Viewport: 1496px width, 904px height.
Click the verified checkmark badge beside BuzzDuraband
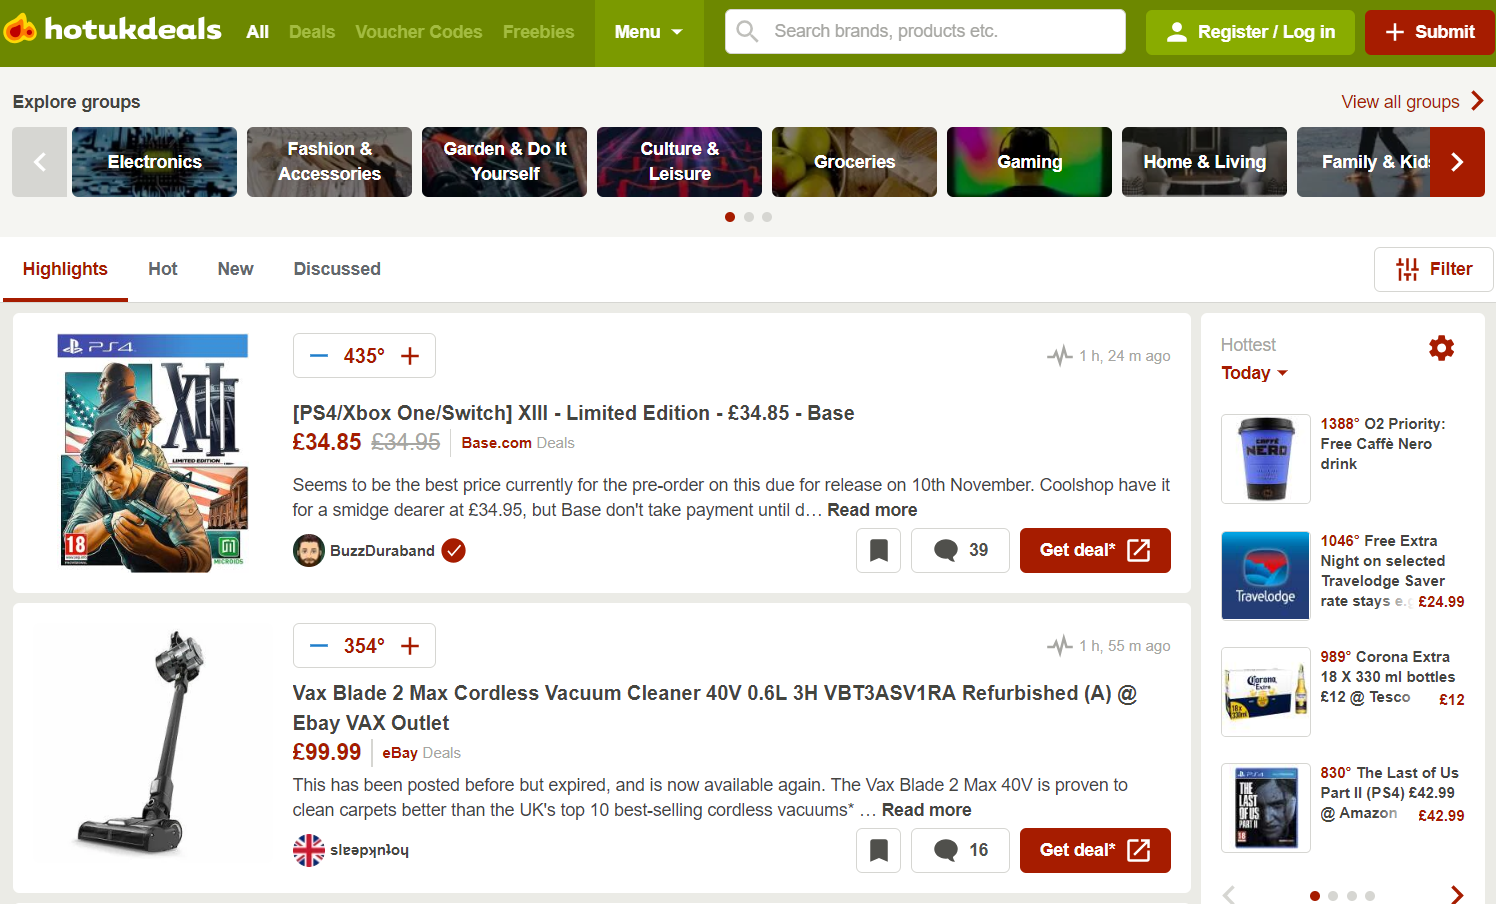tap(454, 550)
